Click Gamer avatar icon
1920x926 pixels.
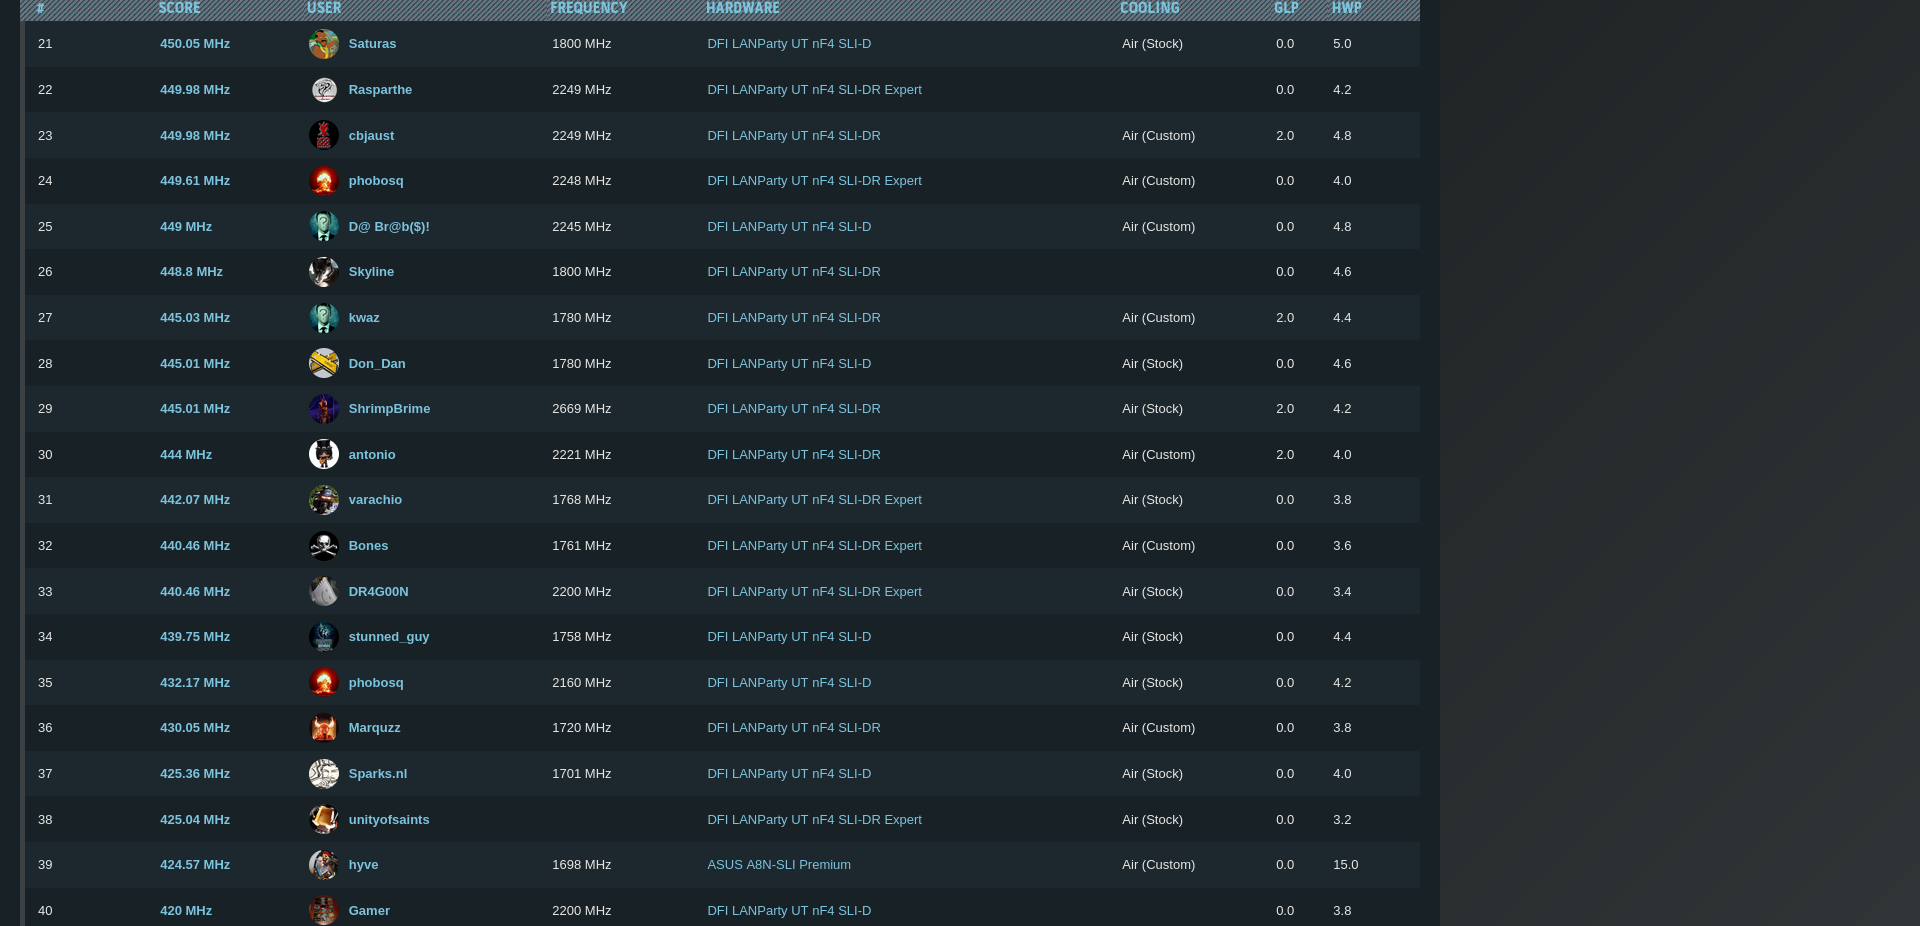[x=323, y=911]
